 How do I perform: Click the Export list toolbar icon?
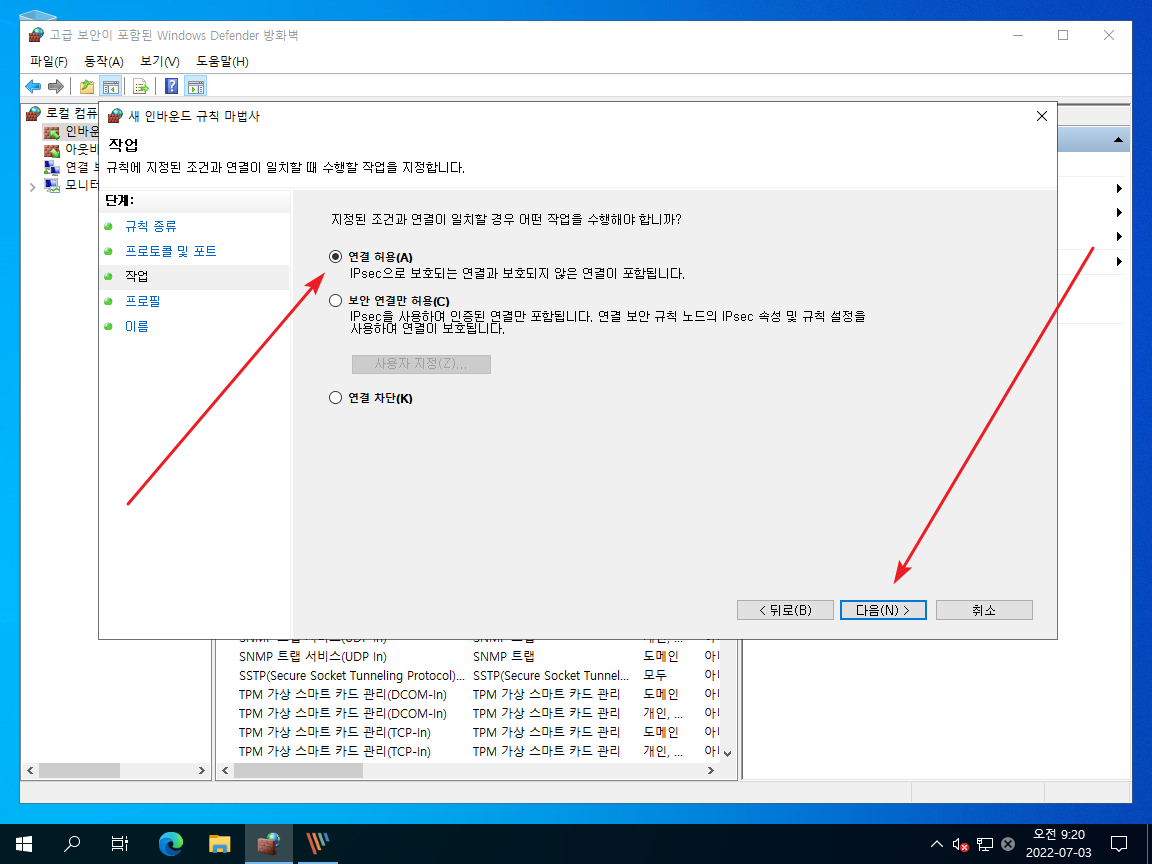141,87
